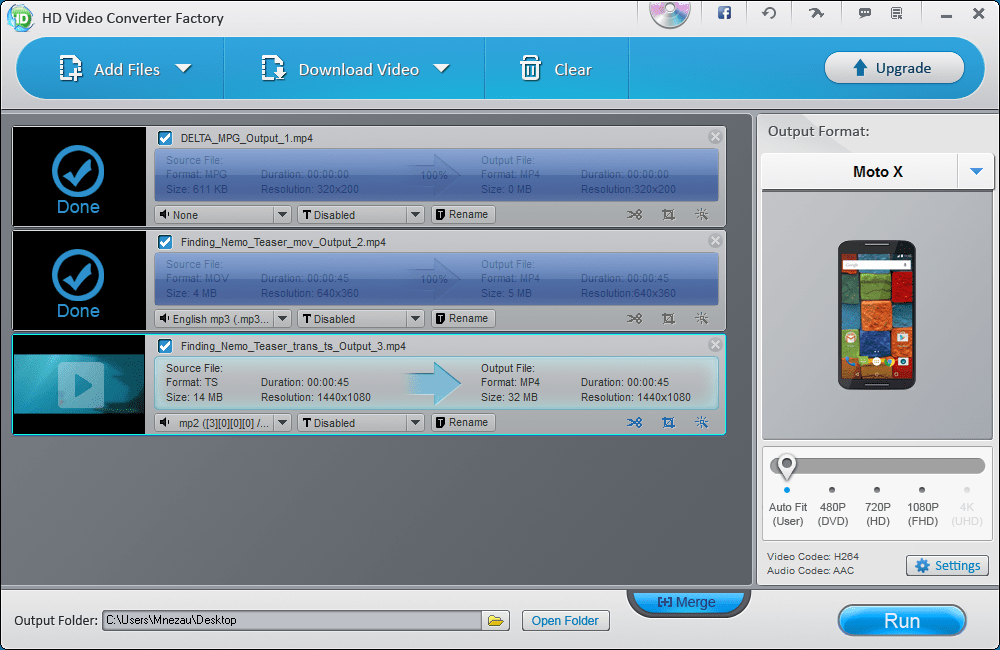The width and height of the screenshot is (1000, 650).
Task: Open the Trim tool for DELTA_MPG_Output_1
Action: click(x=634, y=214)
